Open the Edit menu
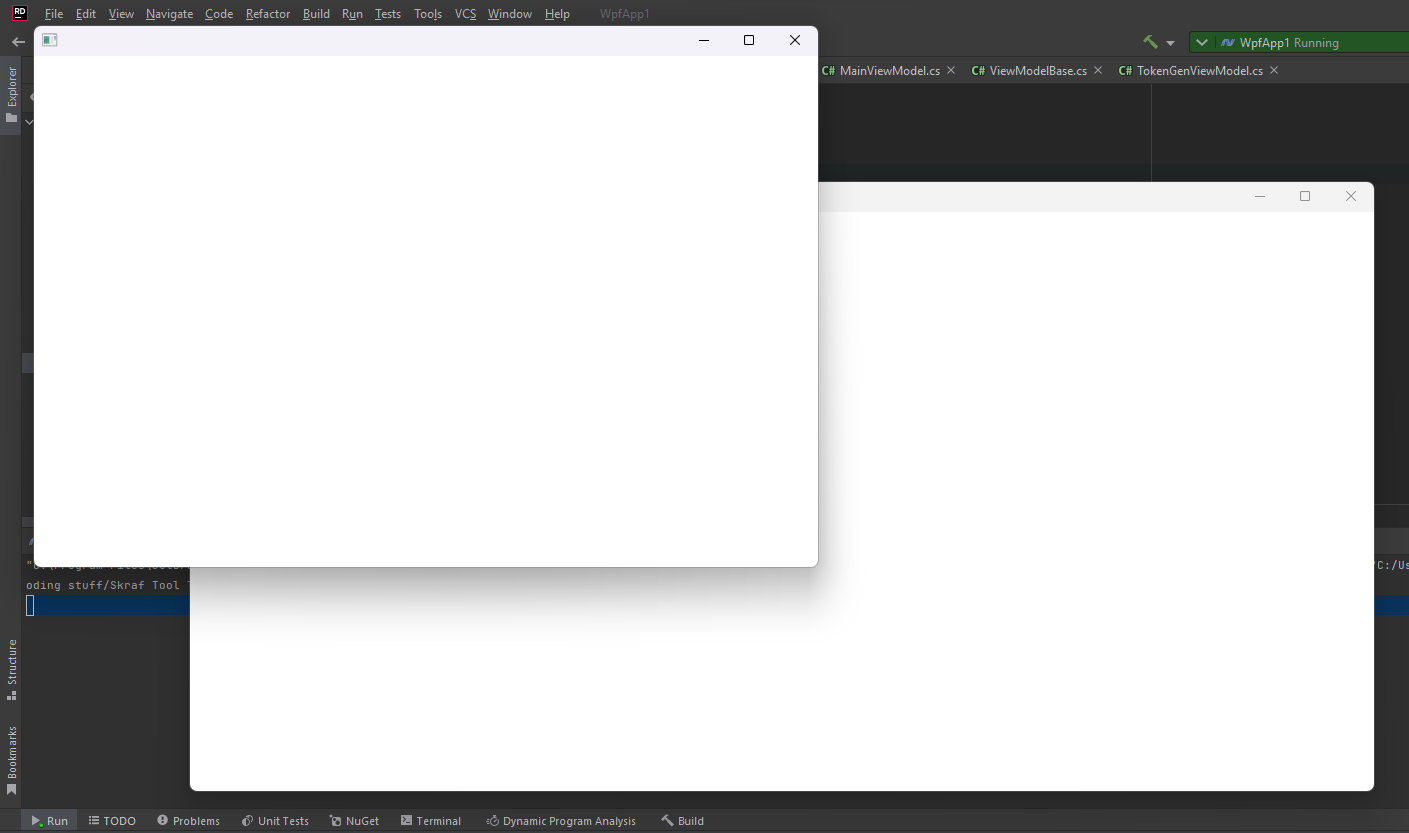Viewport: 1409px width, 833px height. (x=86, y=14)
